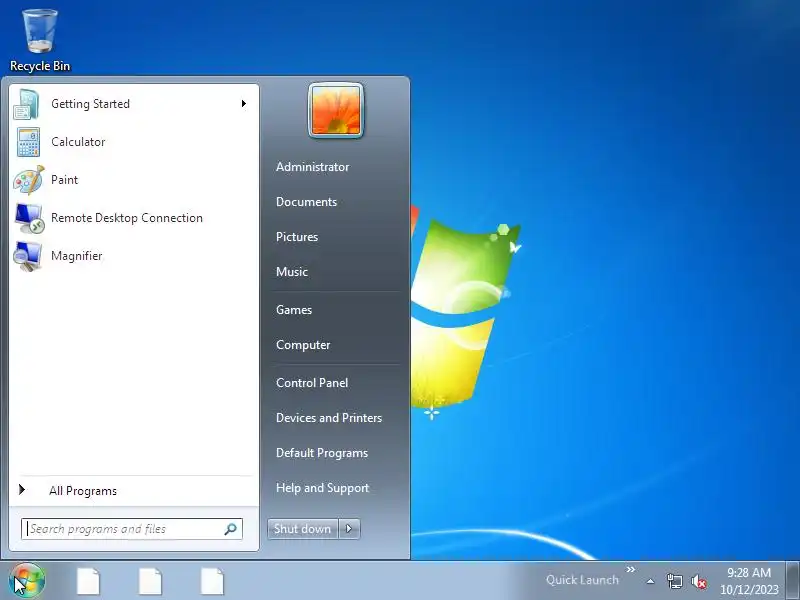Select the Remote Desktop Connection text label
The height and width of the screenshot is (600, 800).
127,218
